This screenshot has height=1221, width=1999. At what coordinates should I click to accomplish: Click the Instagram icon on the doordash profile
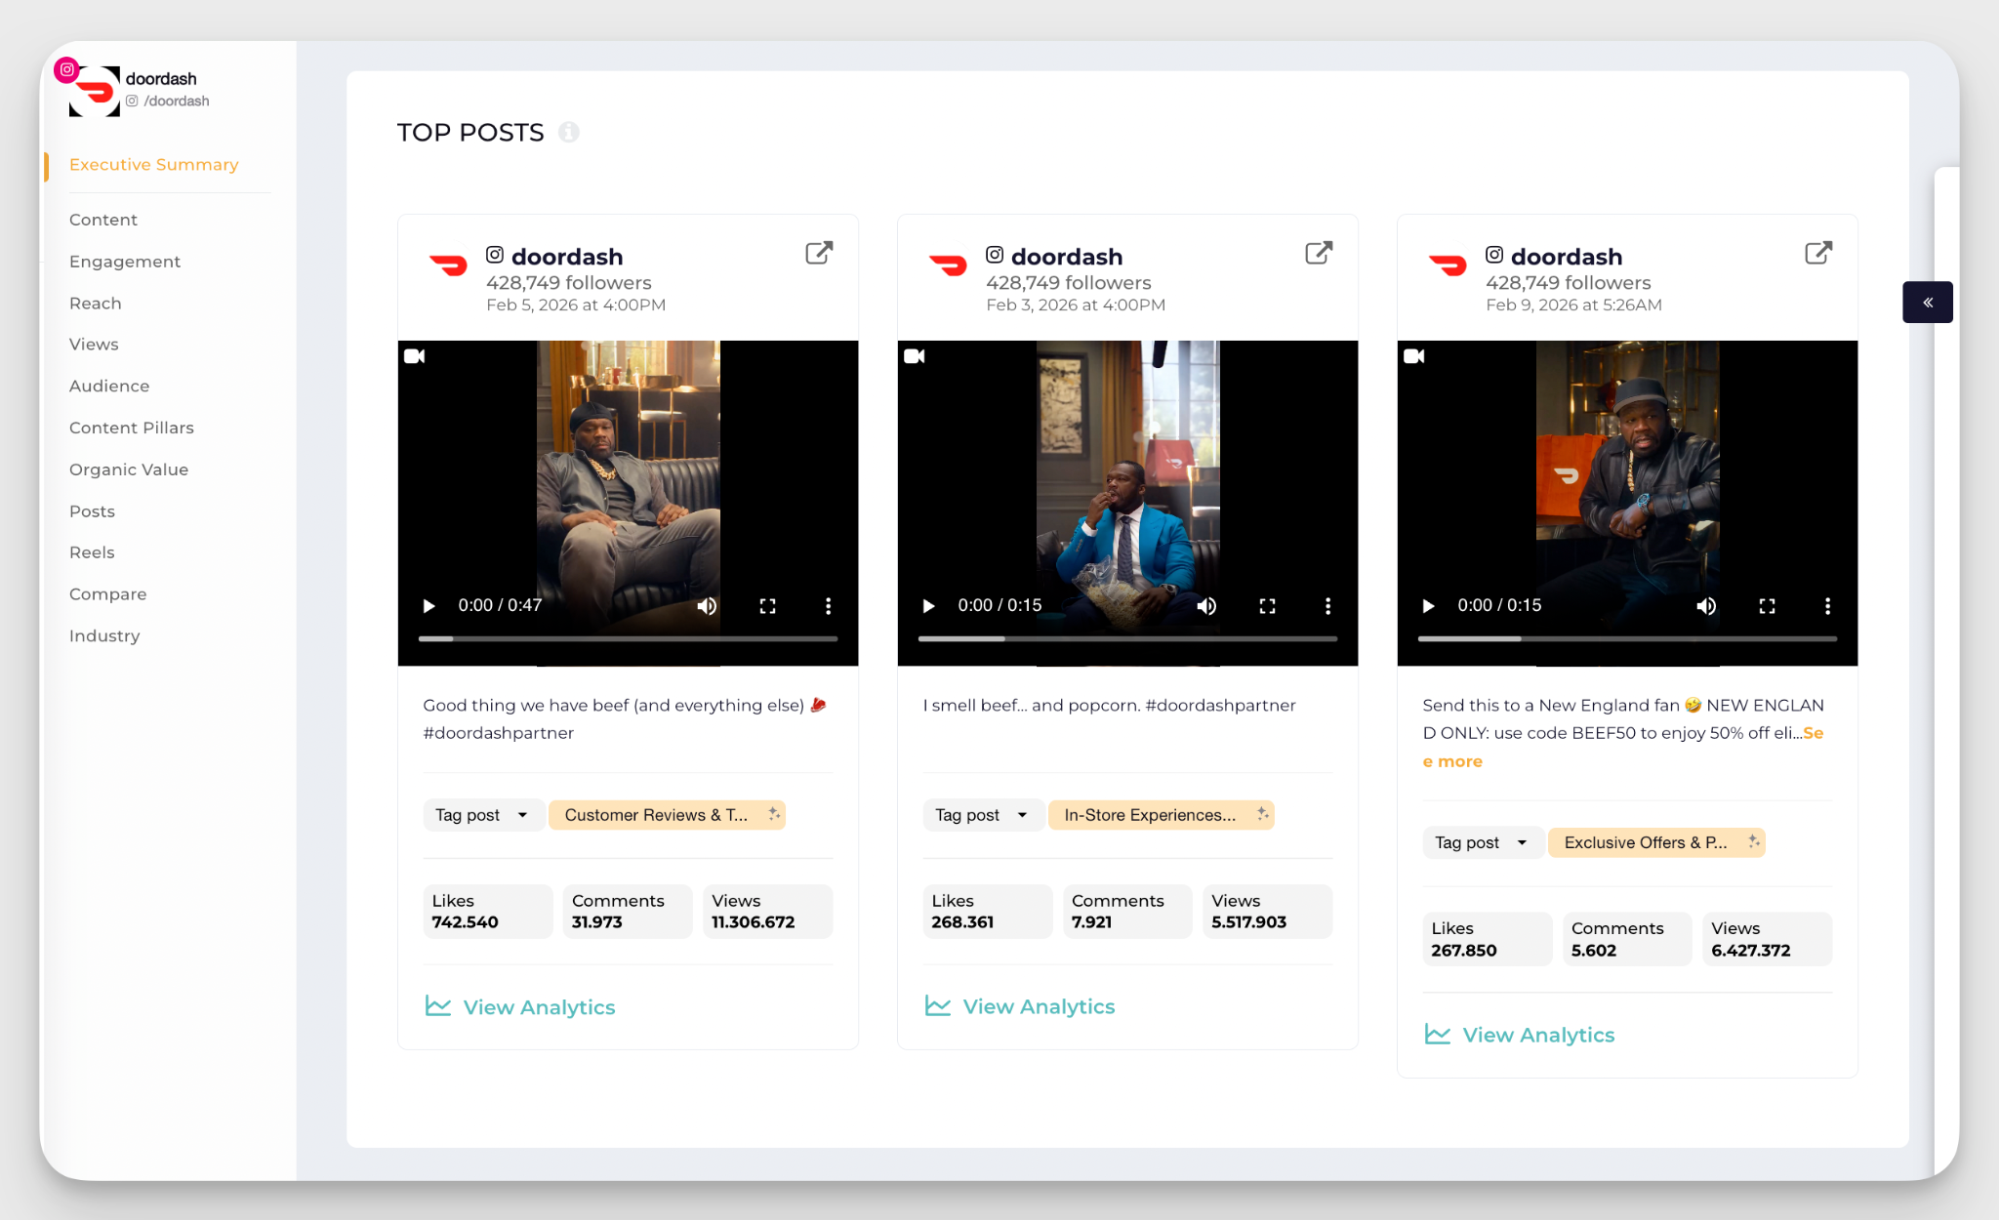click(66, 69)
